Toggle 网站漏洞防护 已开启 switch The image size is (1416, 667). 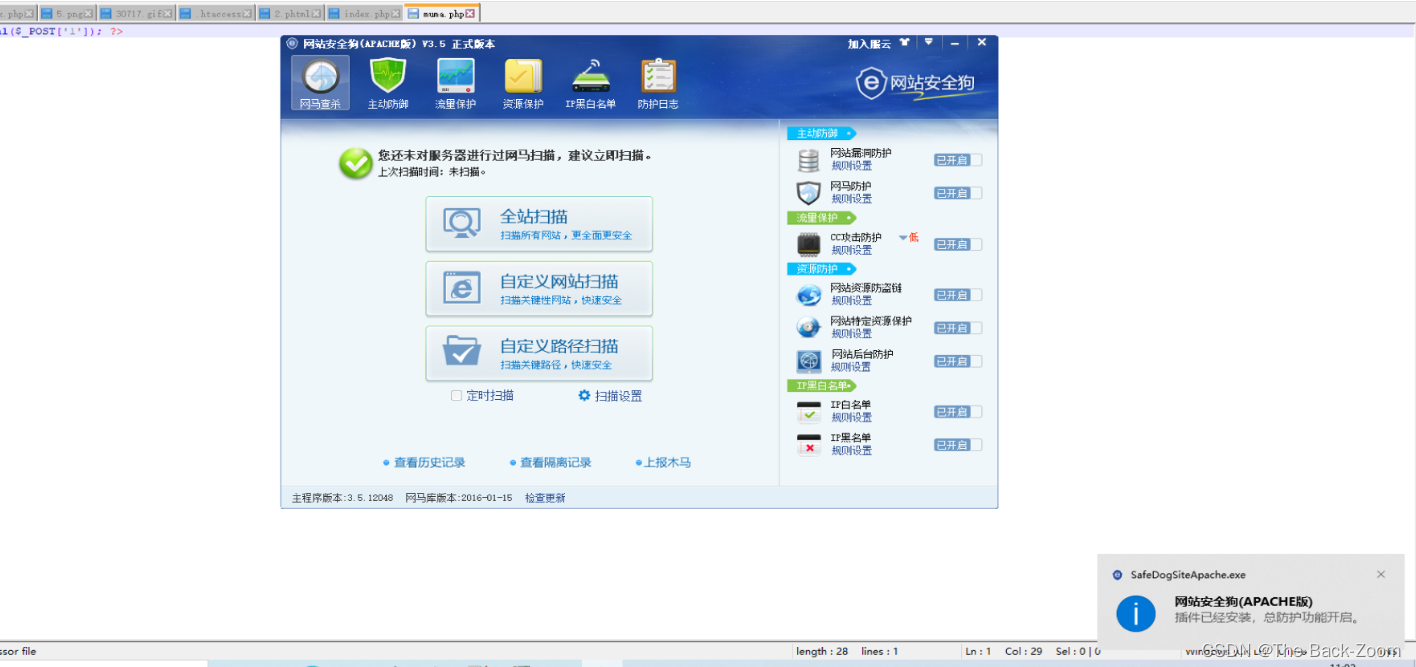click(x=958, y=160)
